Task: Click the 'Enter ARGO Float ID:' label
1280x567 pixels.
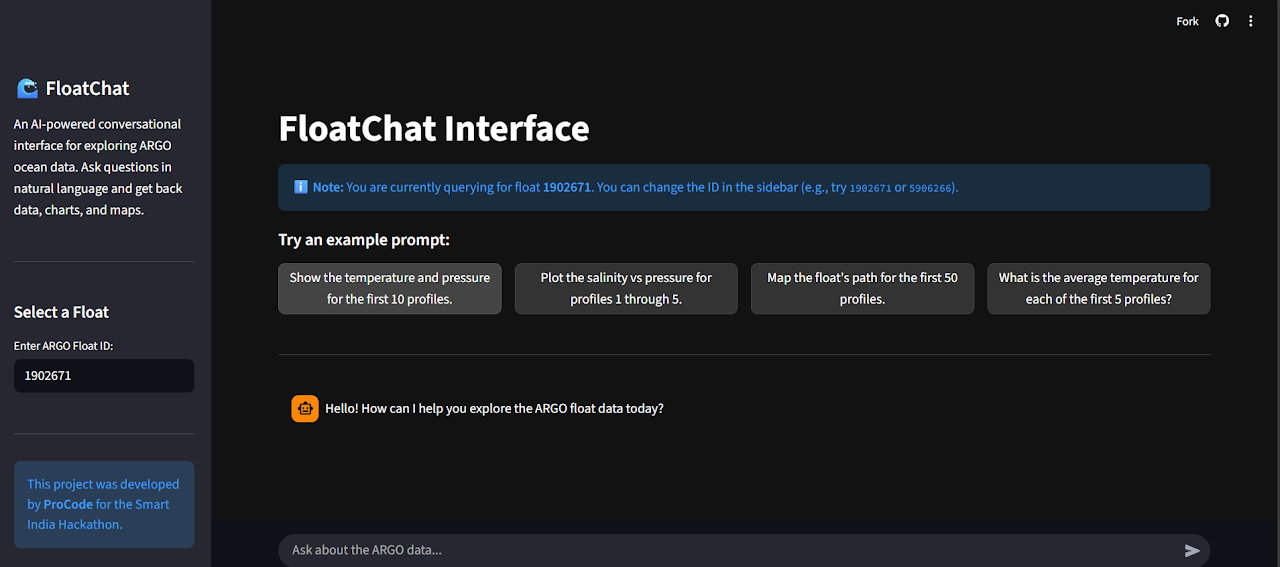Action: tap(63, 346)
